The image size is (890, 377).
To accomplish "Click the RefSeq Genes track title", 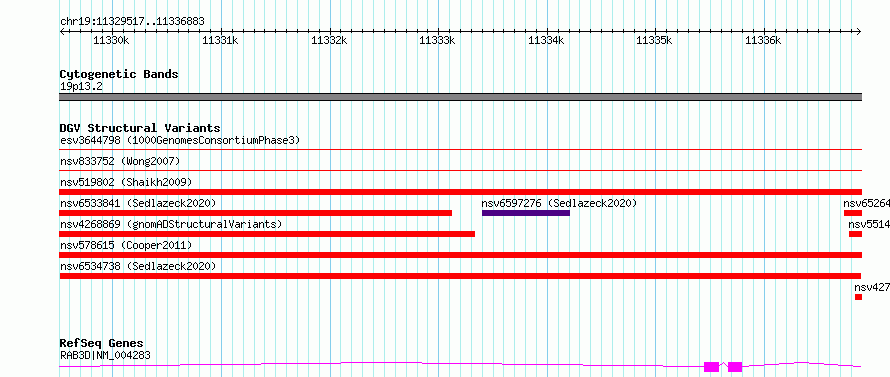I will click(x=101, y=344).
